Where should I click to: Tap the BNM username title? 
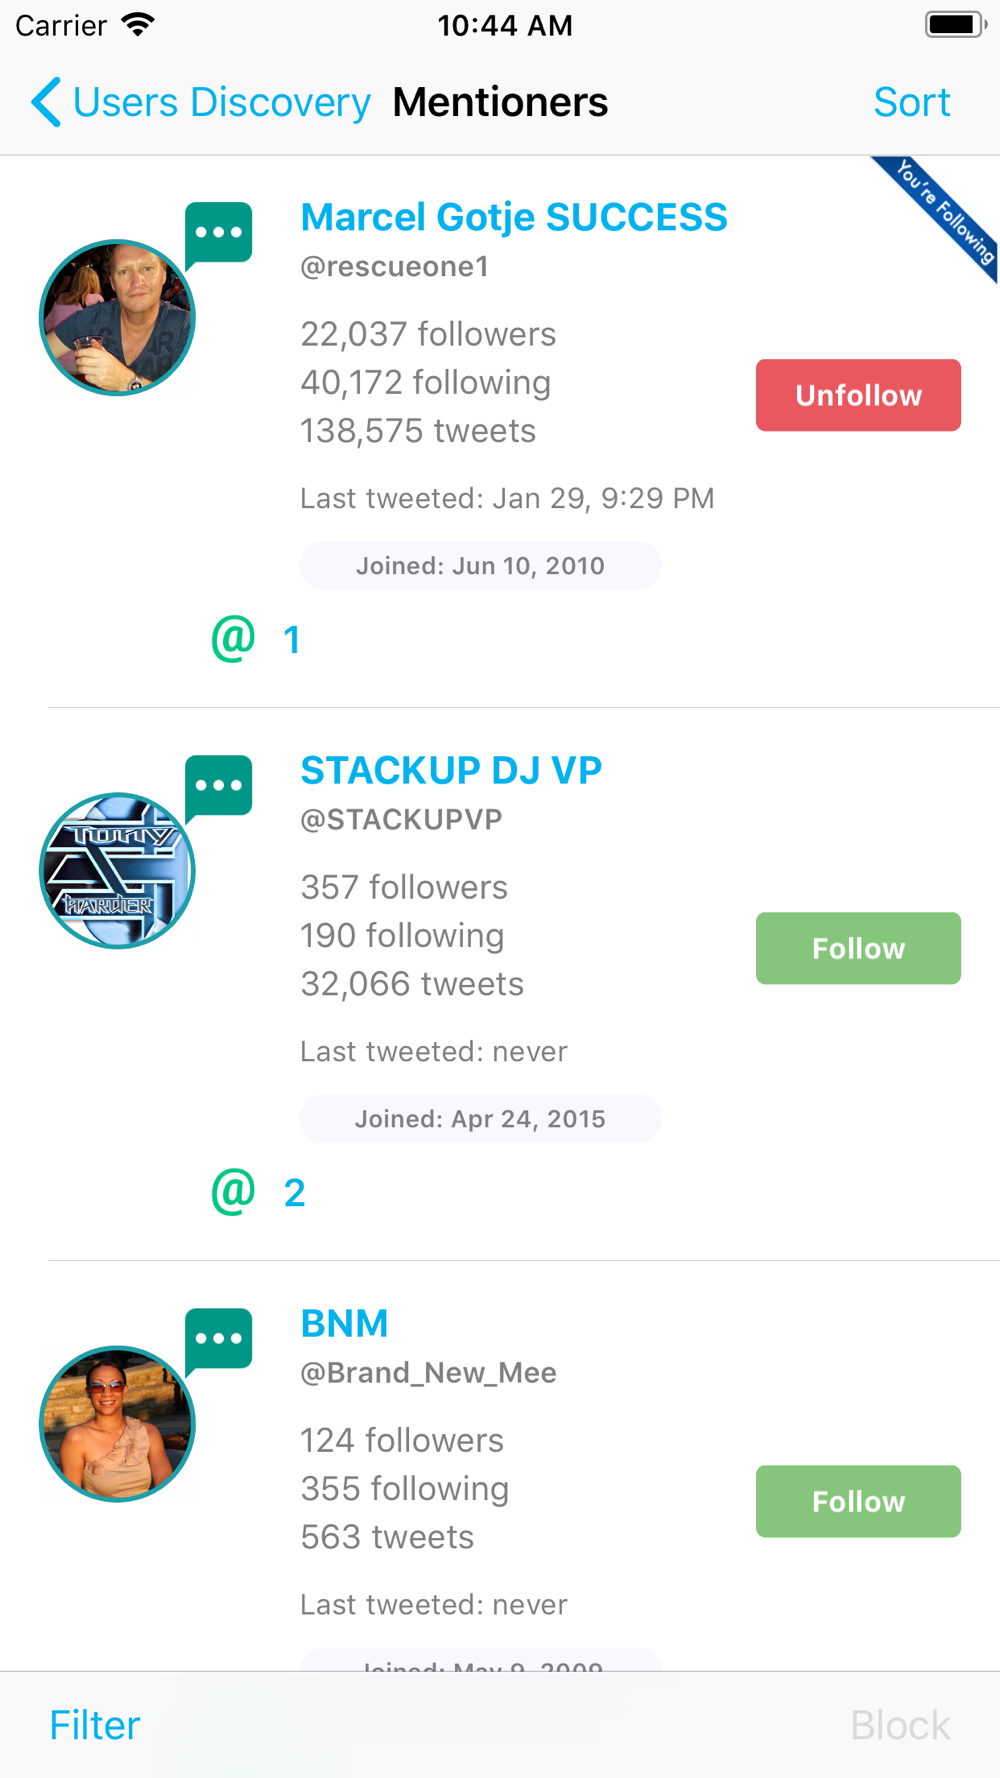(x=344, y=1323)
